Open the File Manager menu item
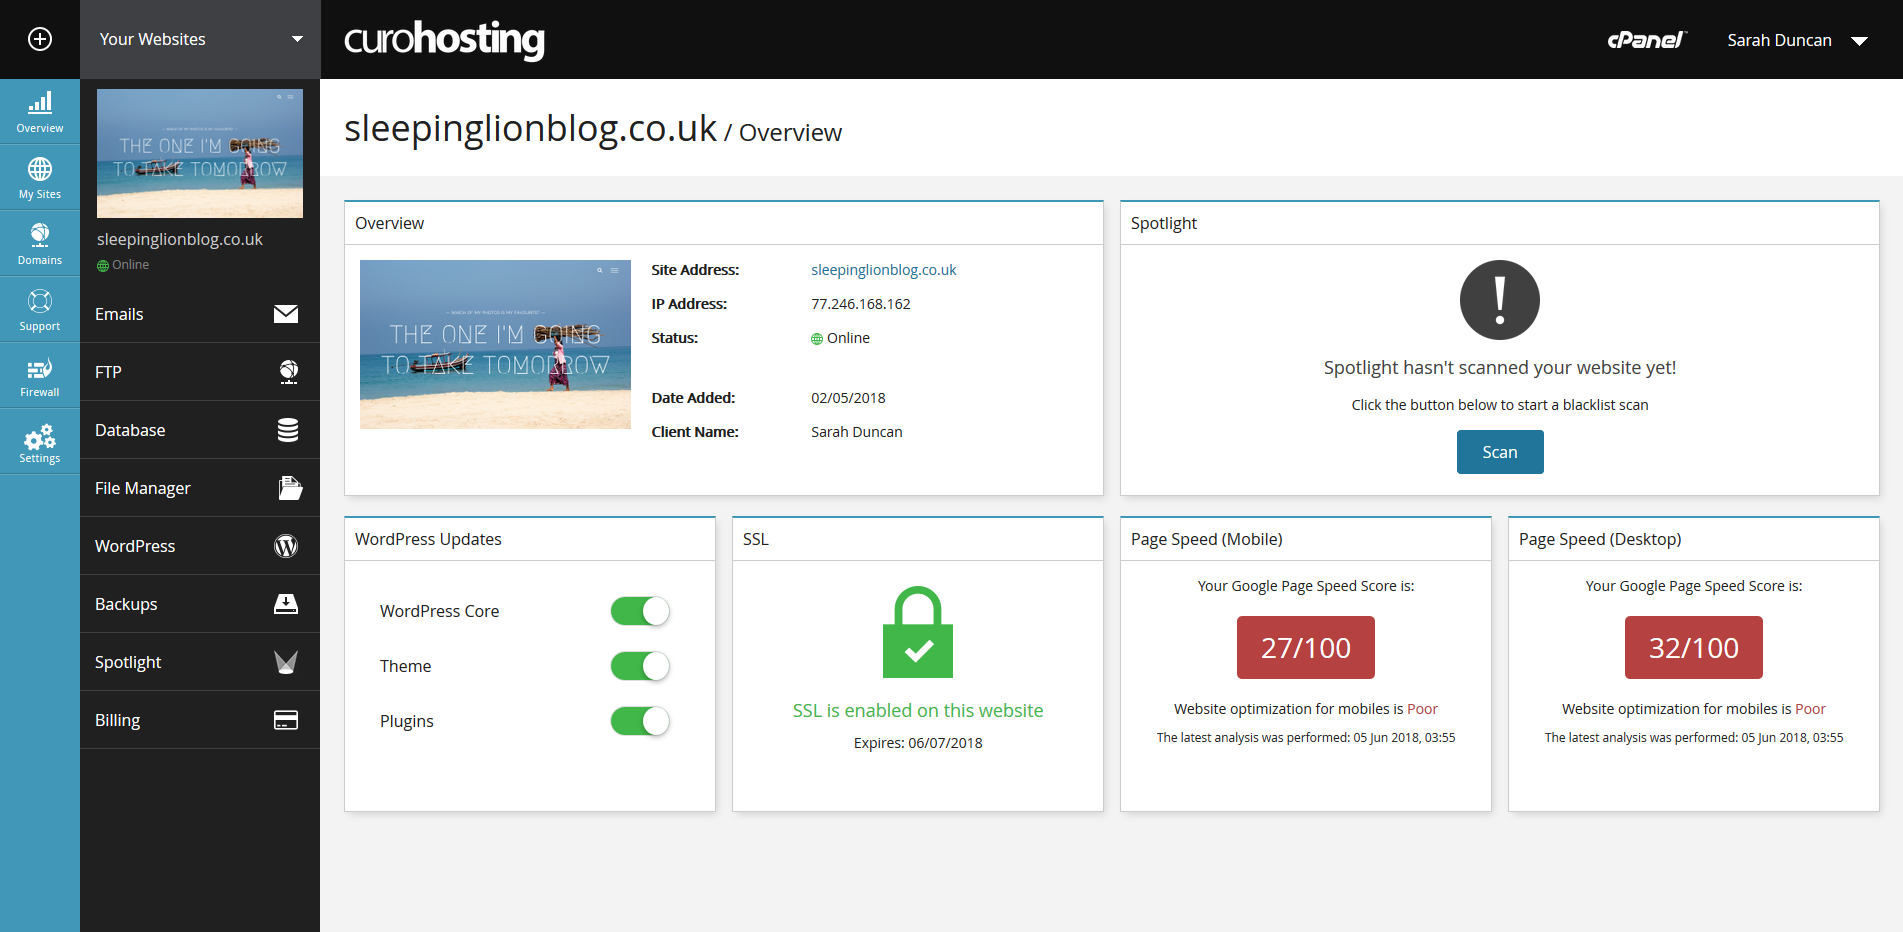The image size is (1903, 932). pos(200,488)
